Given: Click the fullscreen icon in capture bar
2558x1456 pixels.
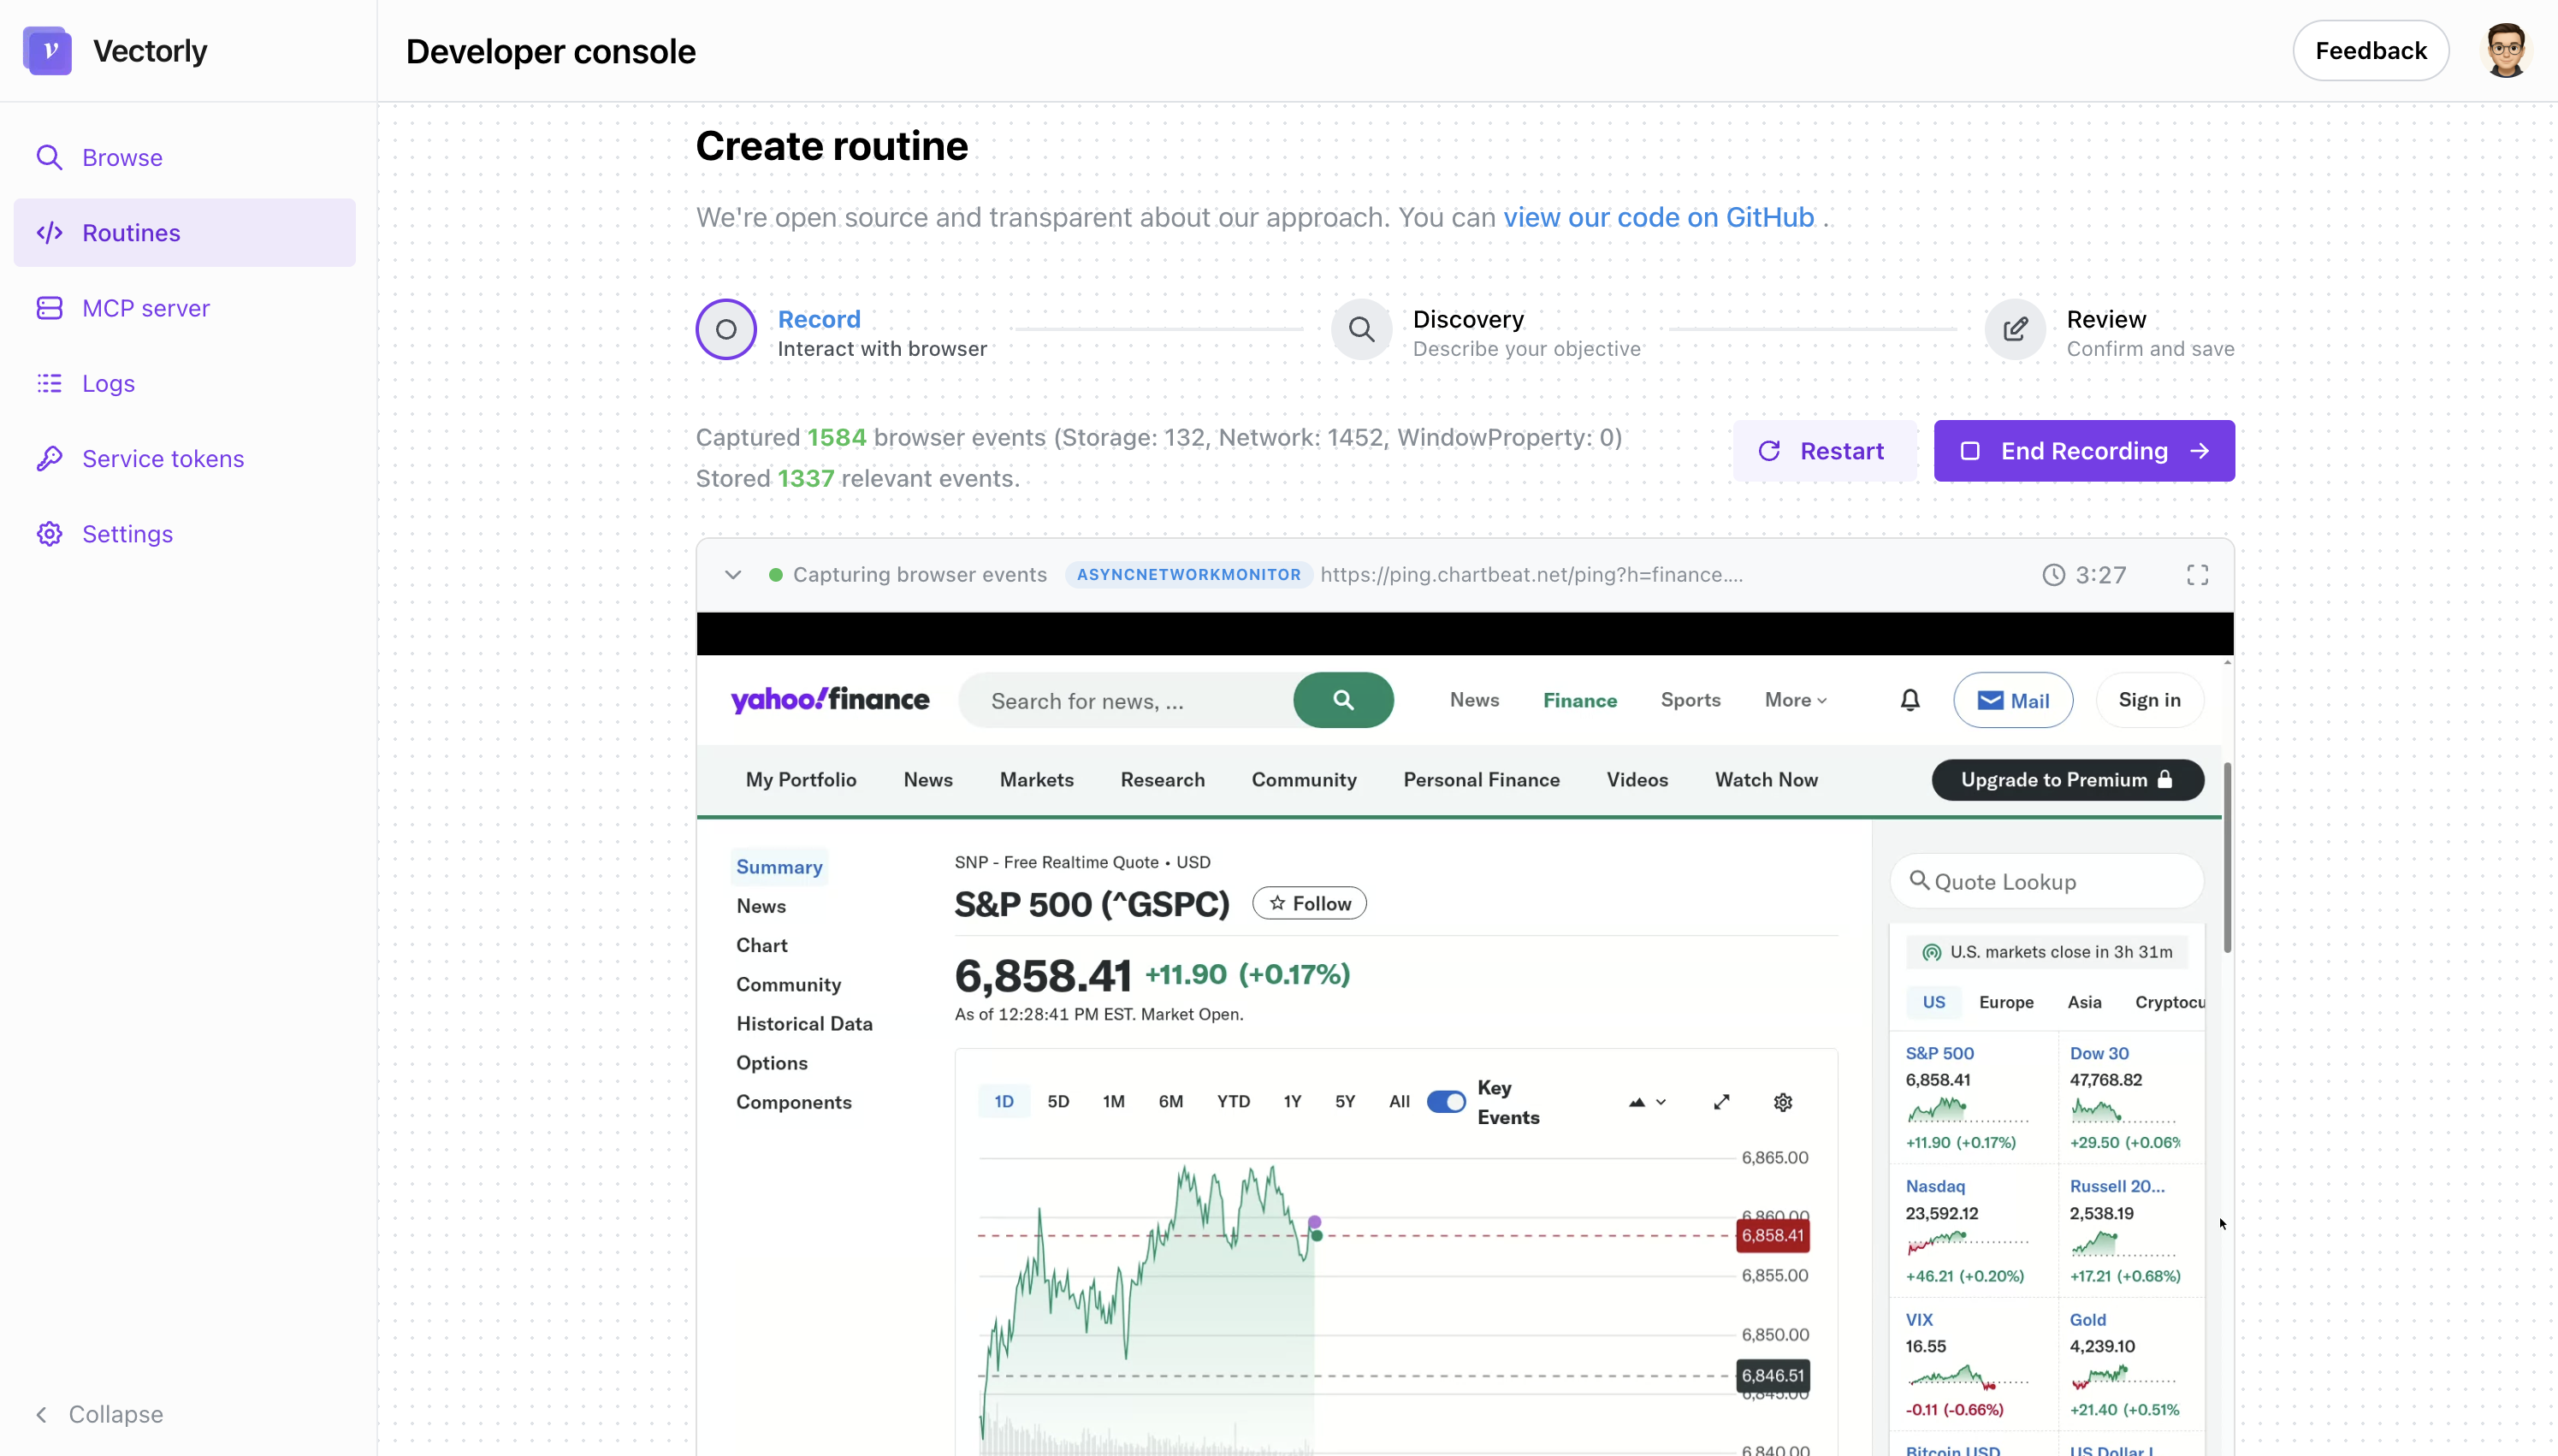Looking at the screenshot, I should (2197, 575).
